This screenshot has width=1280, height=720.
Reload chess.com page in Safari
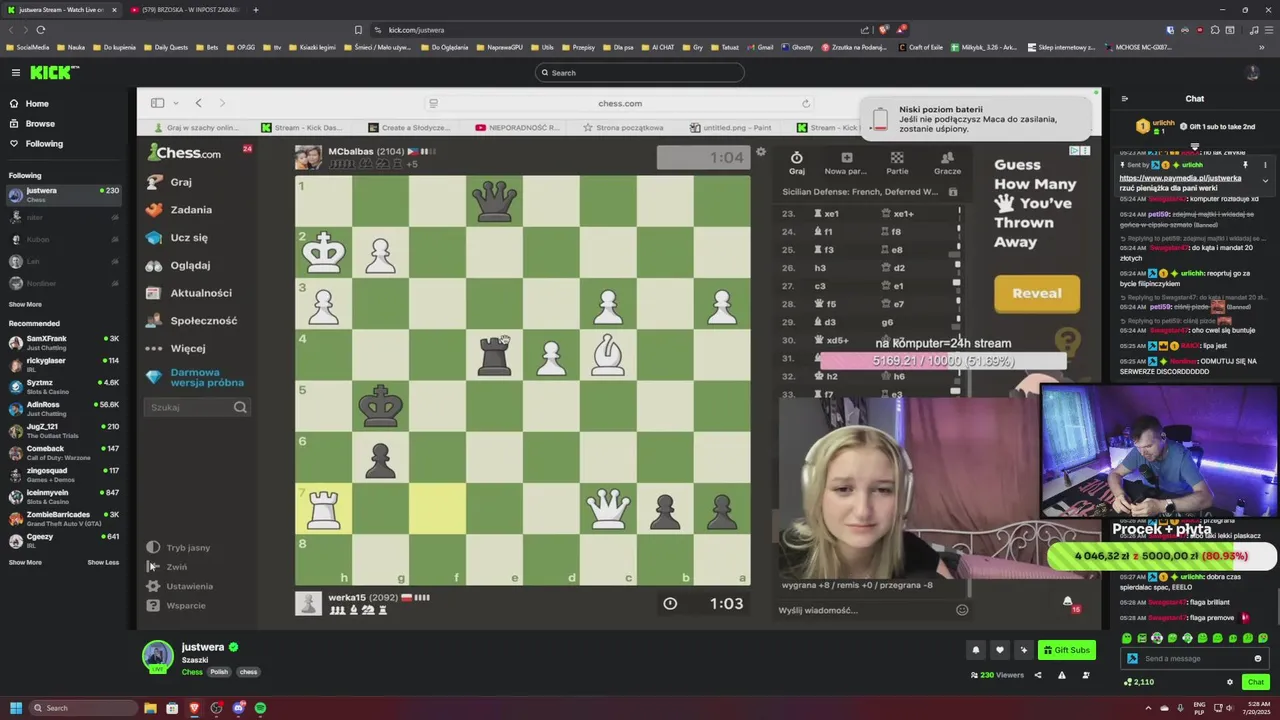pyautogui.click(x=805, y=103)
